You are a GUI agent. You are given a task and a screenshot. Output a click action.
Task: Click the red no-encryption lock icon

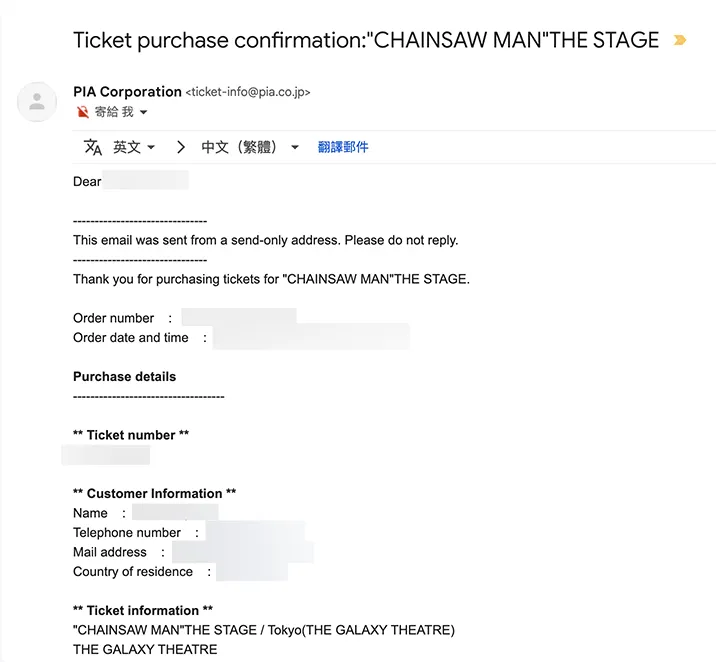click(83, 112)
